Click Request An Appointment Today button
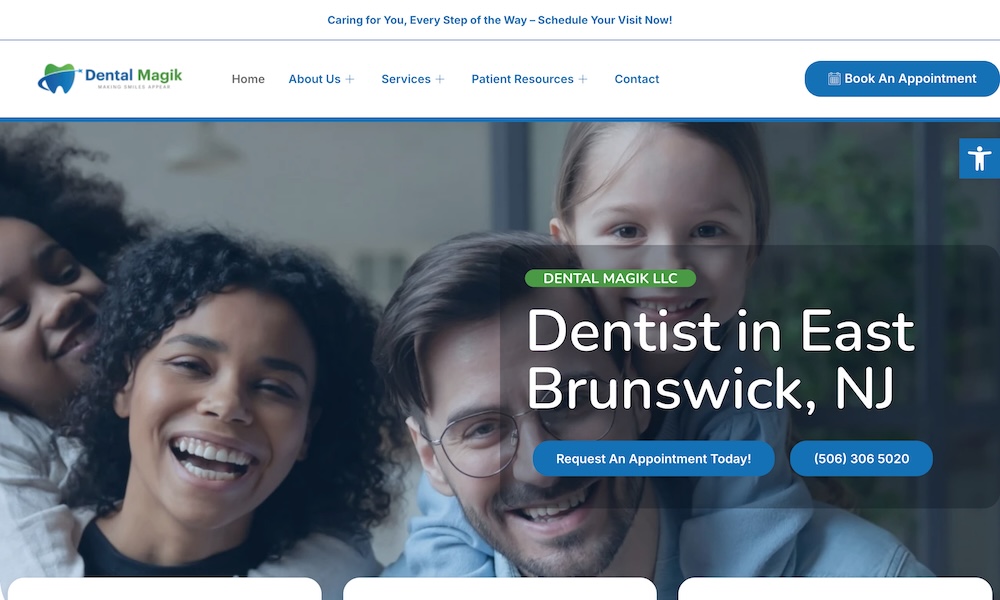 point(653,459)
